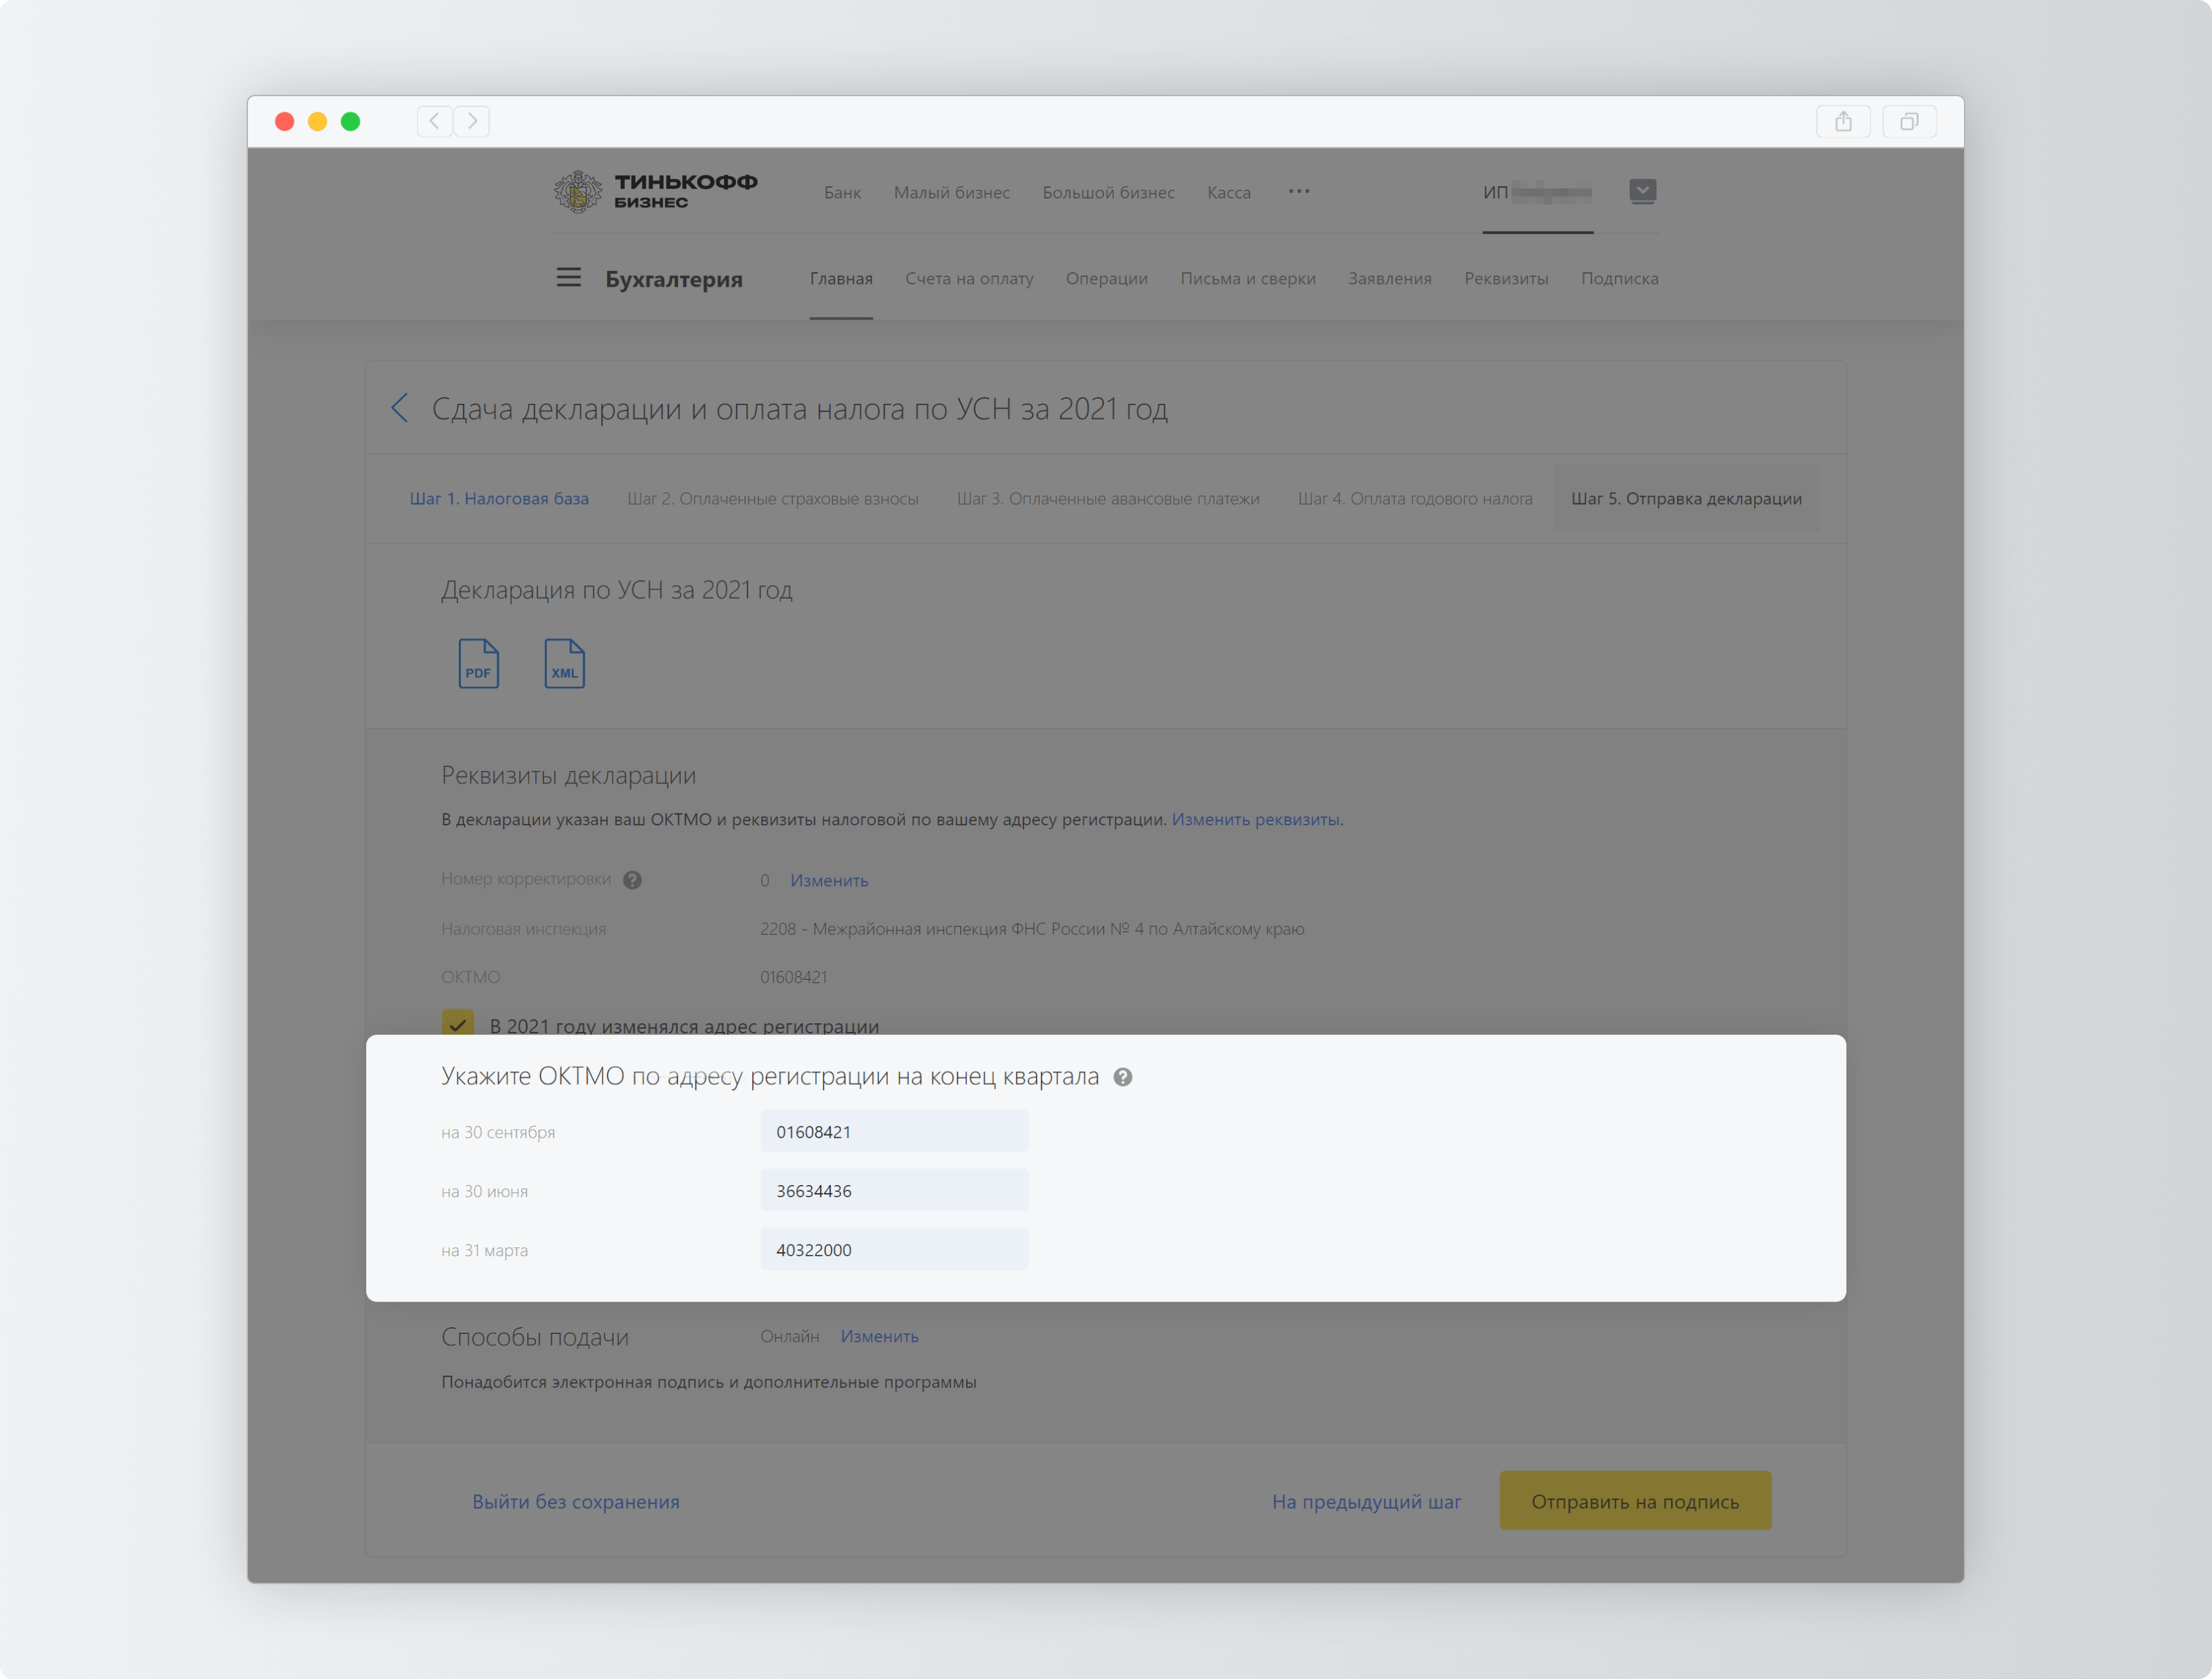Click the back arrow beside declaration title
The image size is (2212, 1679).
click(400, 408)
